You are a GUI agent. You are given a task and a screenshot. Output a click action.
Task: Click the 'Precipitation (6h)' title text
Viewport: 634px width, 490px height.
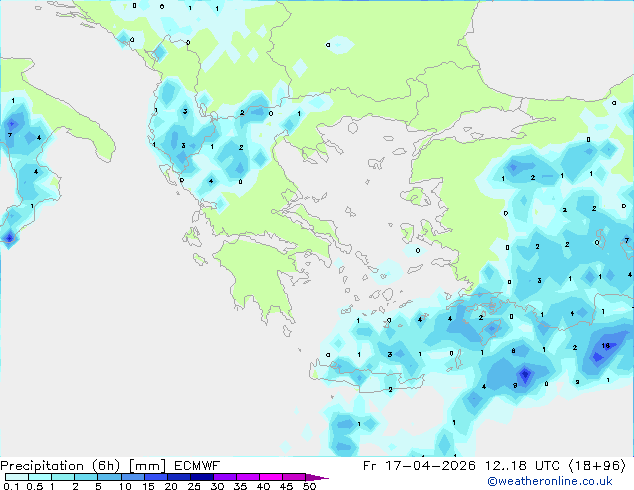pos(60,466)
